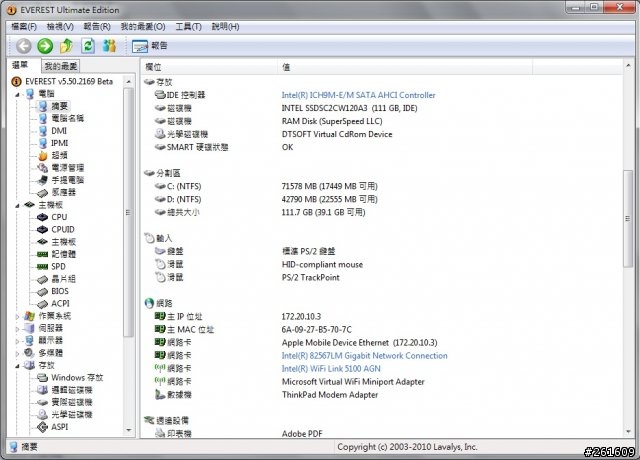Screen dimensions: 640x460
Task: Select the C: (NTFS) partition row
Action: pos(381,186)
